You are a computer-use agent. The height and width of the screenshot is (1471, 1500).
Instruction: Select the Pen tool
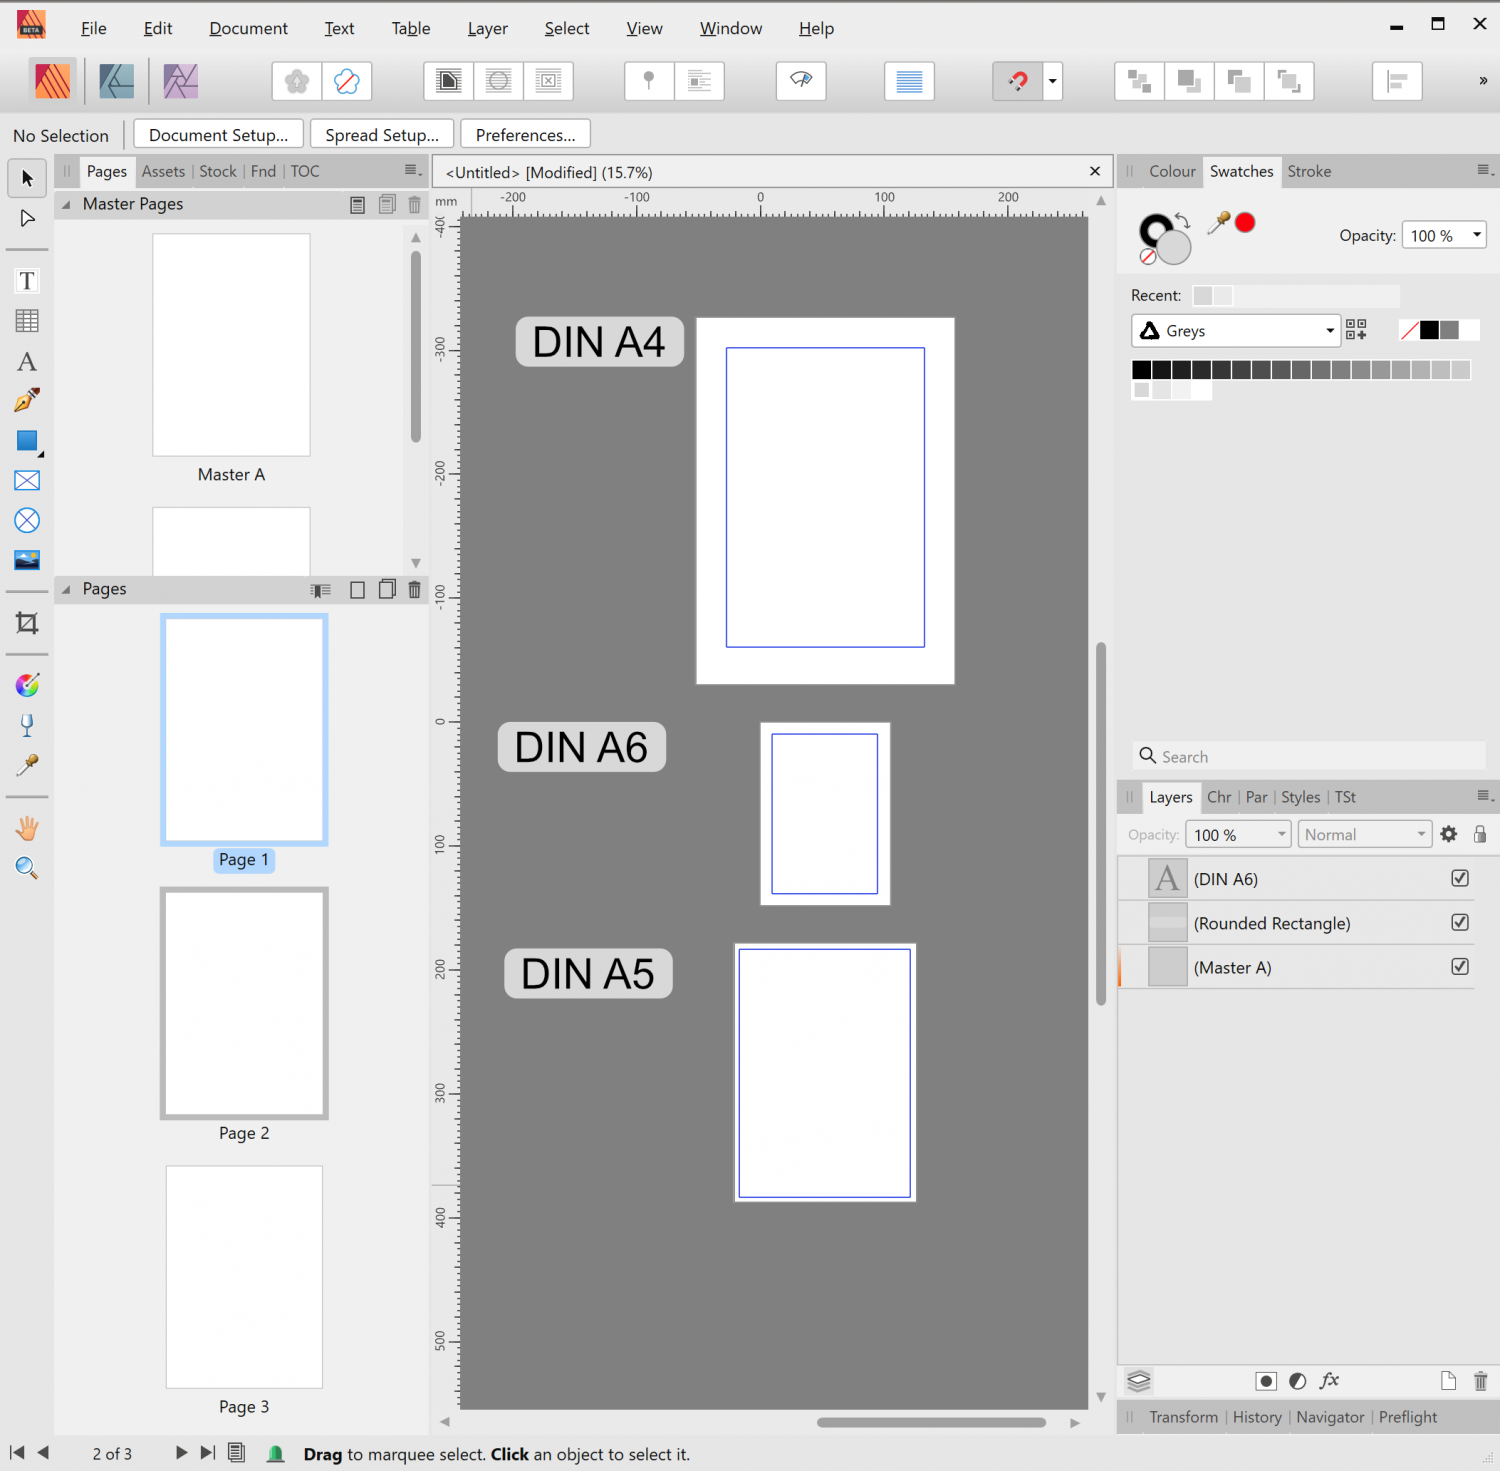pyautogui.click(x=27, y=399)
